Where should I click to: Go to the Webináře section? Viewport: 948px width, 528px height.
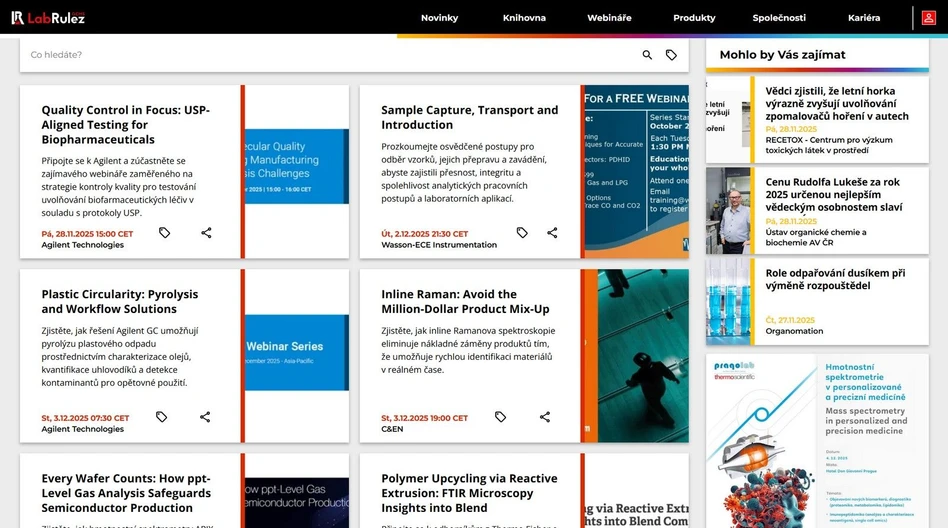coord(609,18)
